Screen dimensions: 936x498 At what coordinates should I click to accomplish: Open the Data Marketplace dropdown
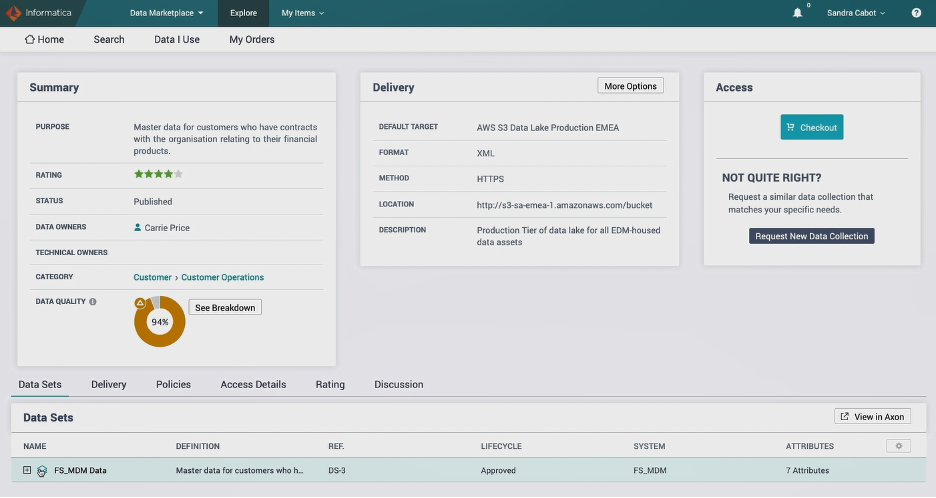(x=167, y=13)
